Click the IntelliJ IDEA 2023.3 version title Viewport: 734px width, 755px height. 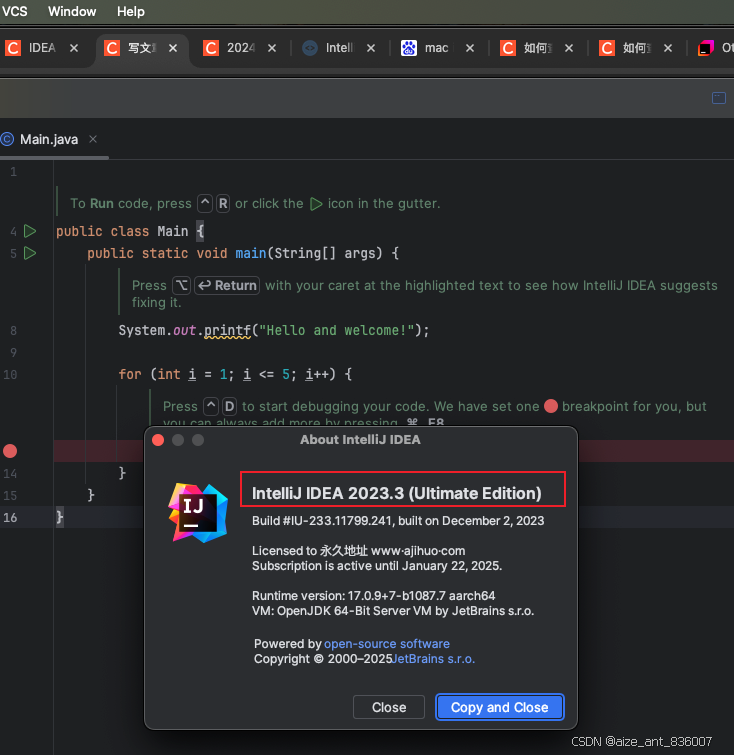[396, 493]
